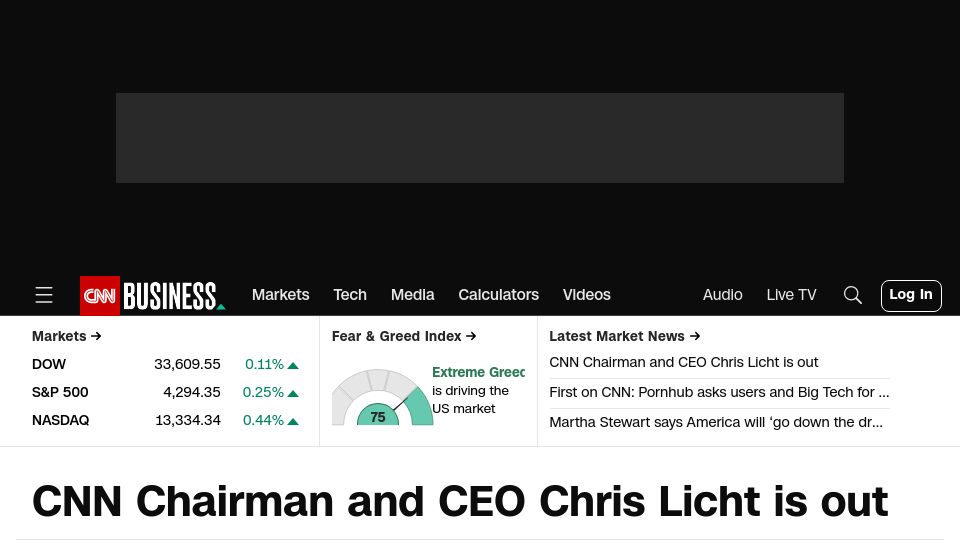
Task: Click the DOW green up triangle
Action: [x=293, y=366]
